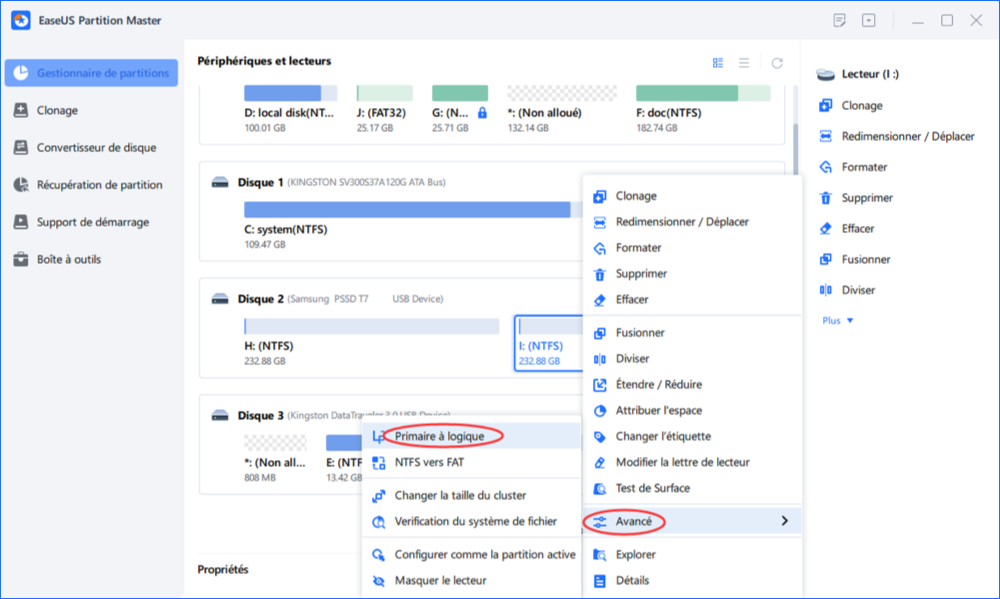
Task: Select Primaire à logique from submenu
Action: coord(440,436)
